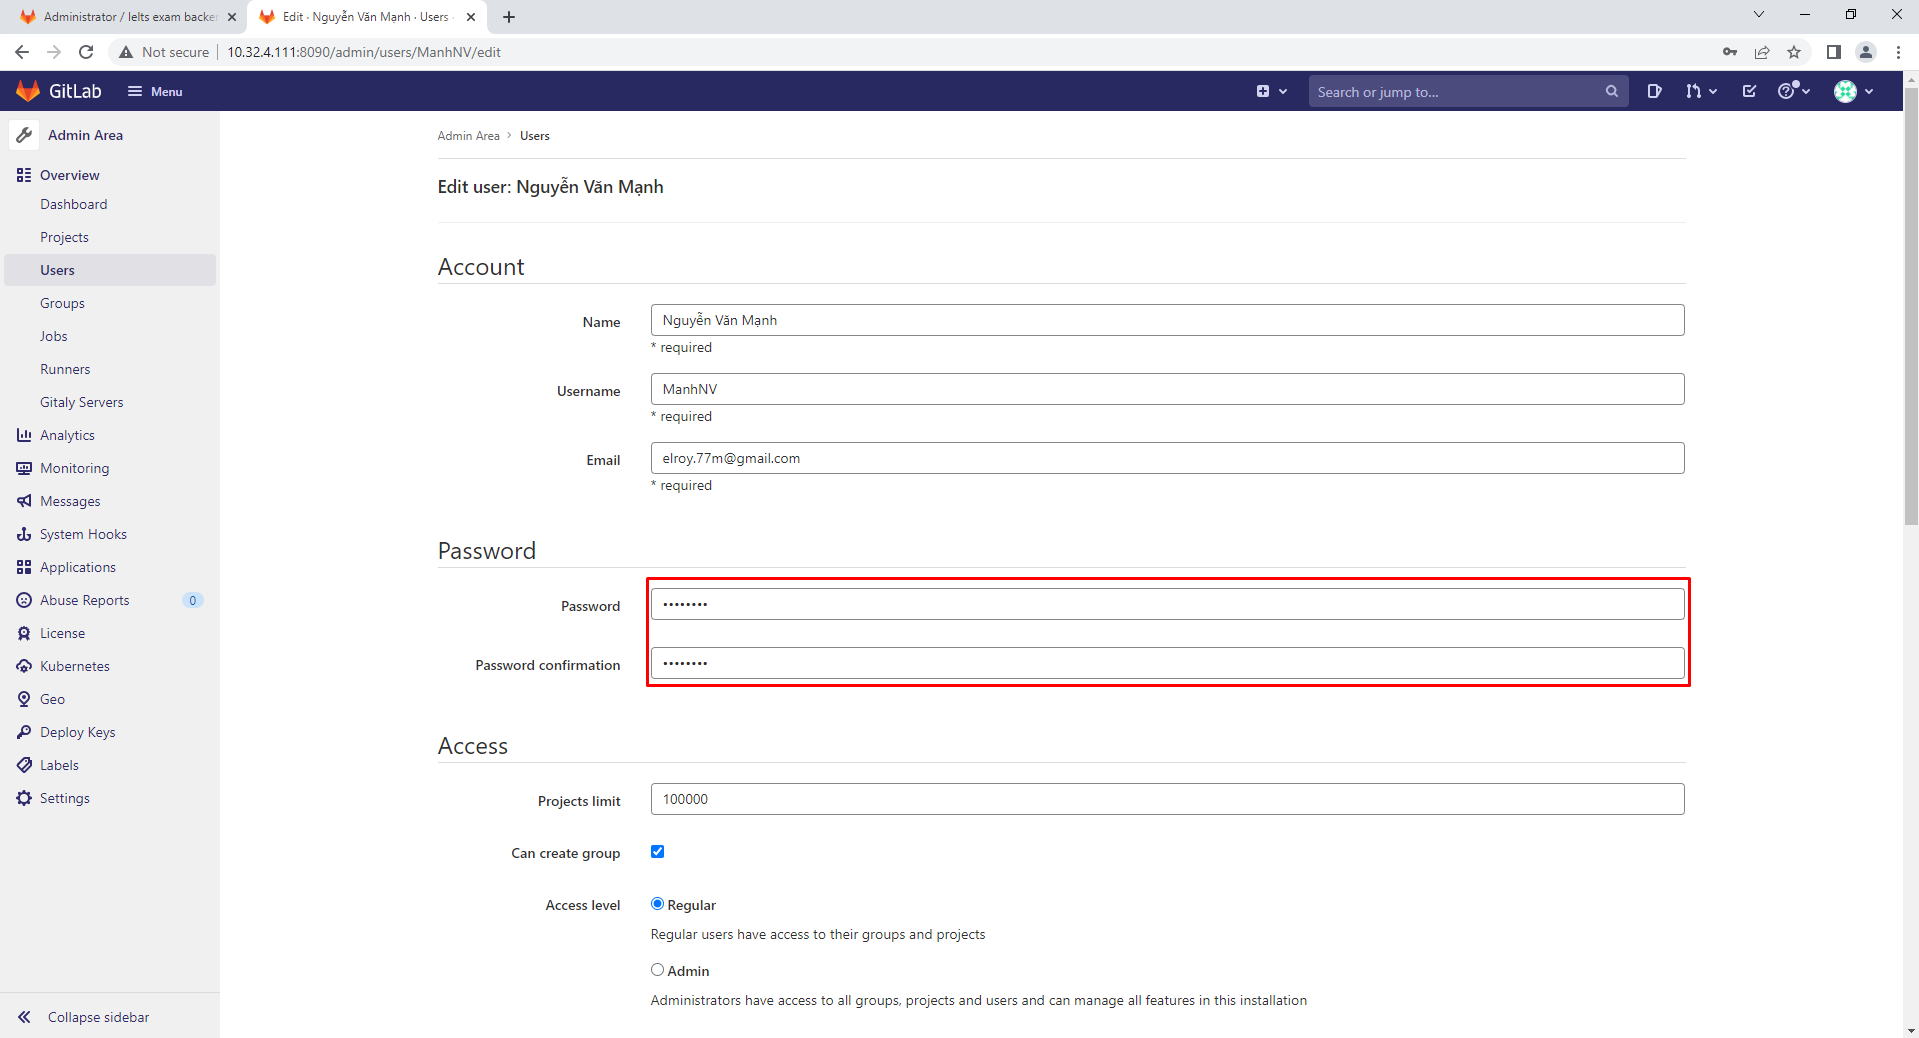
Task: Click the Geo location icon
Action: tap(24, 699)
